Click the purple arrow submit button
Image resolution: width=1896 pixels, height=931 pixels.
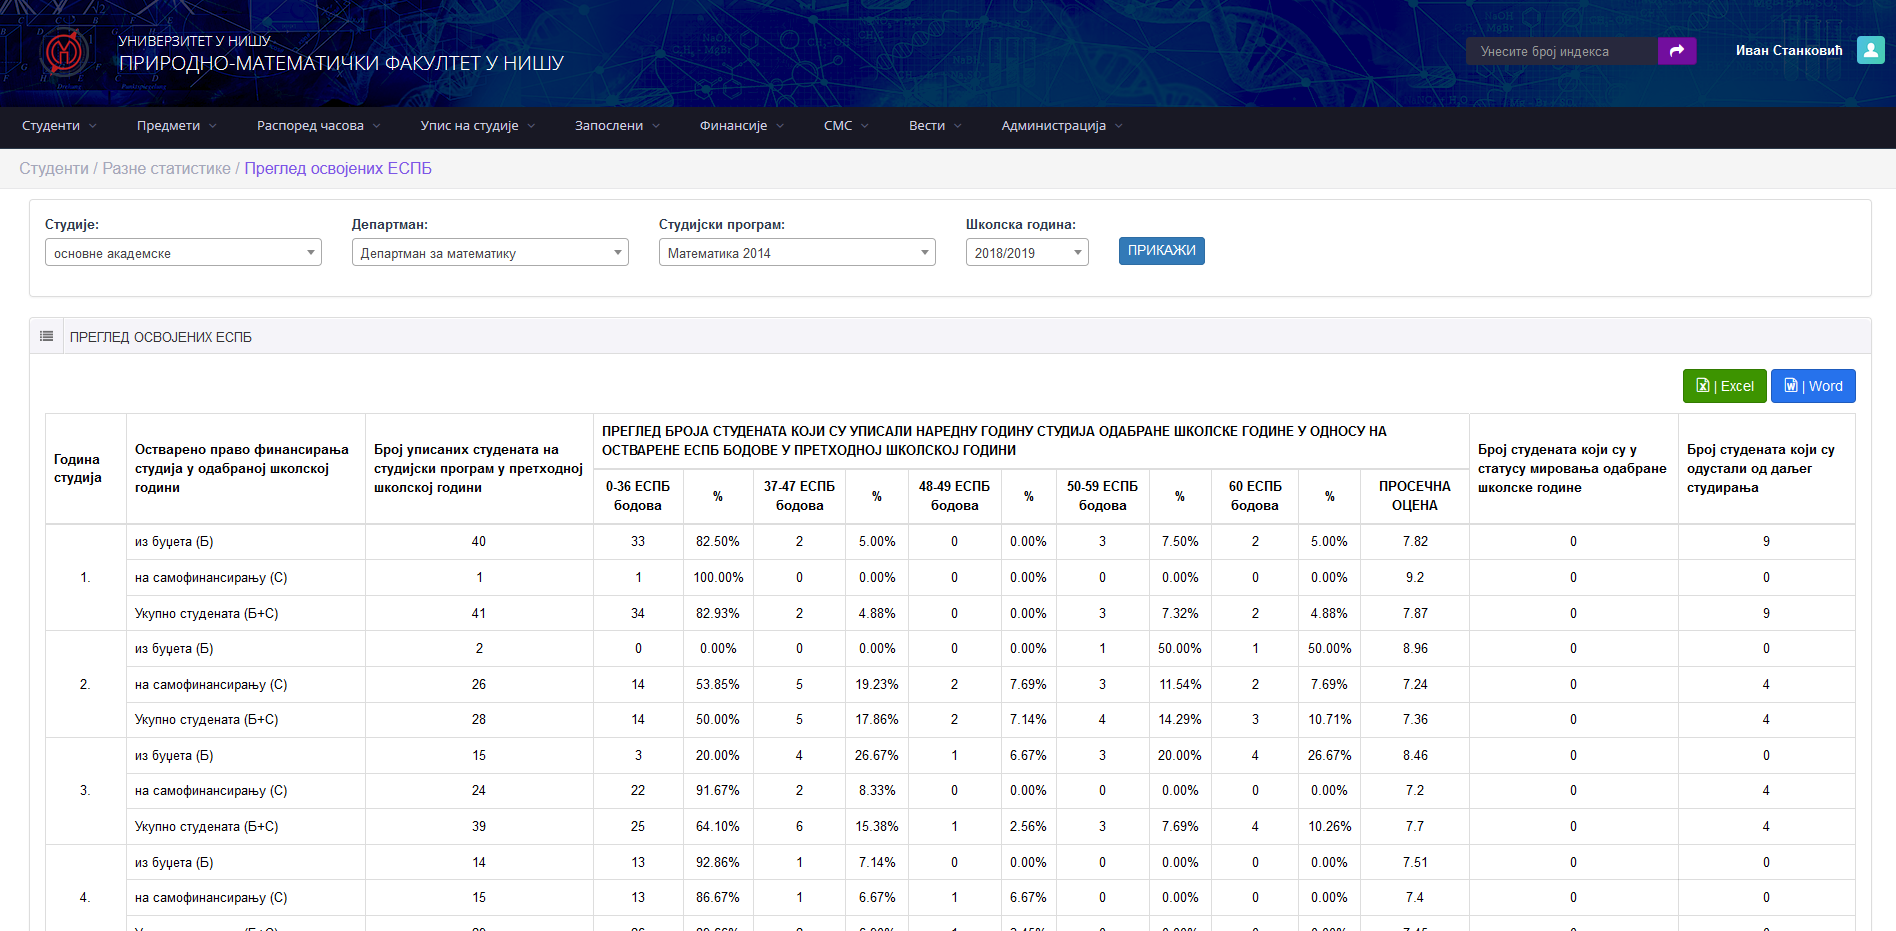[1676, 51]
